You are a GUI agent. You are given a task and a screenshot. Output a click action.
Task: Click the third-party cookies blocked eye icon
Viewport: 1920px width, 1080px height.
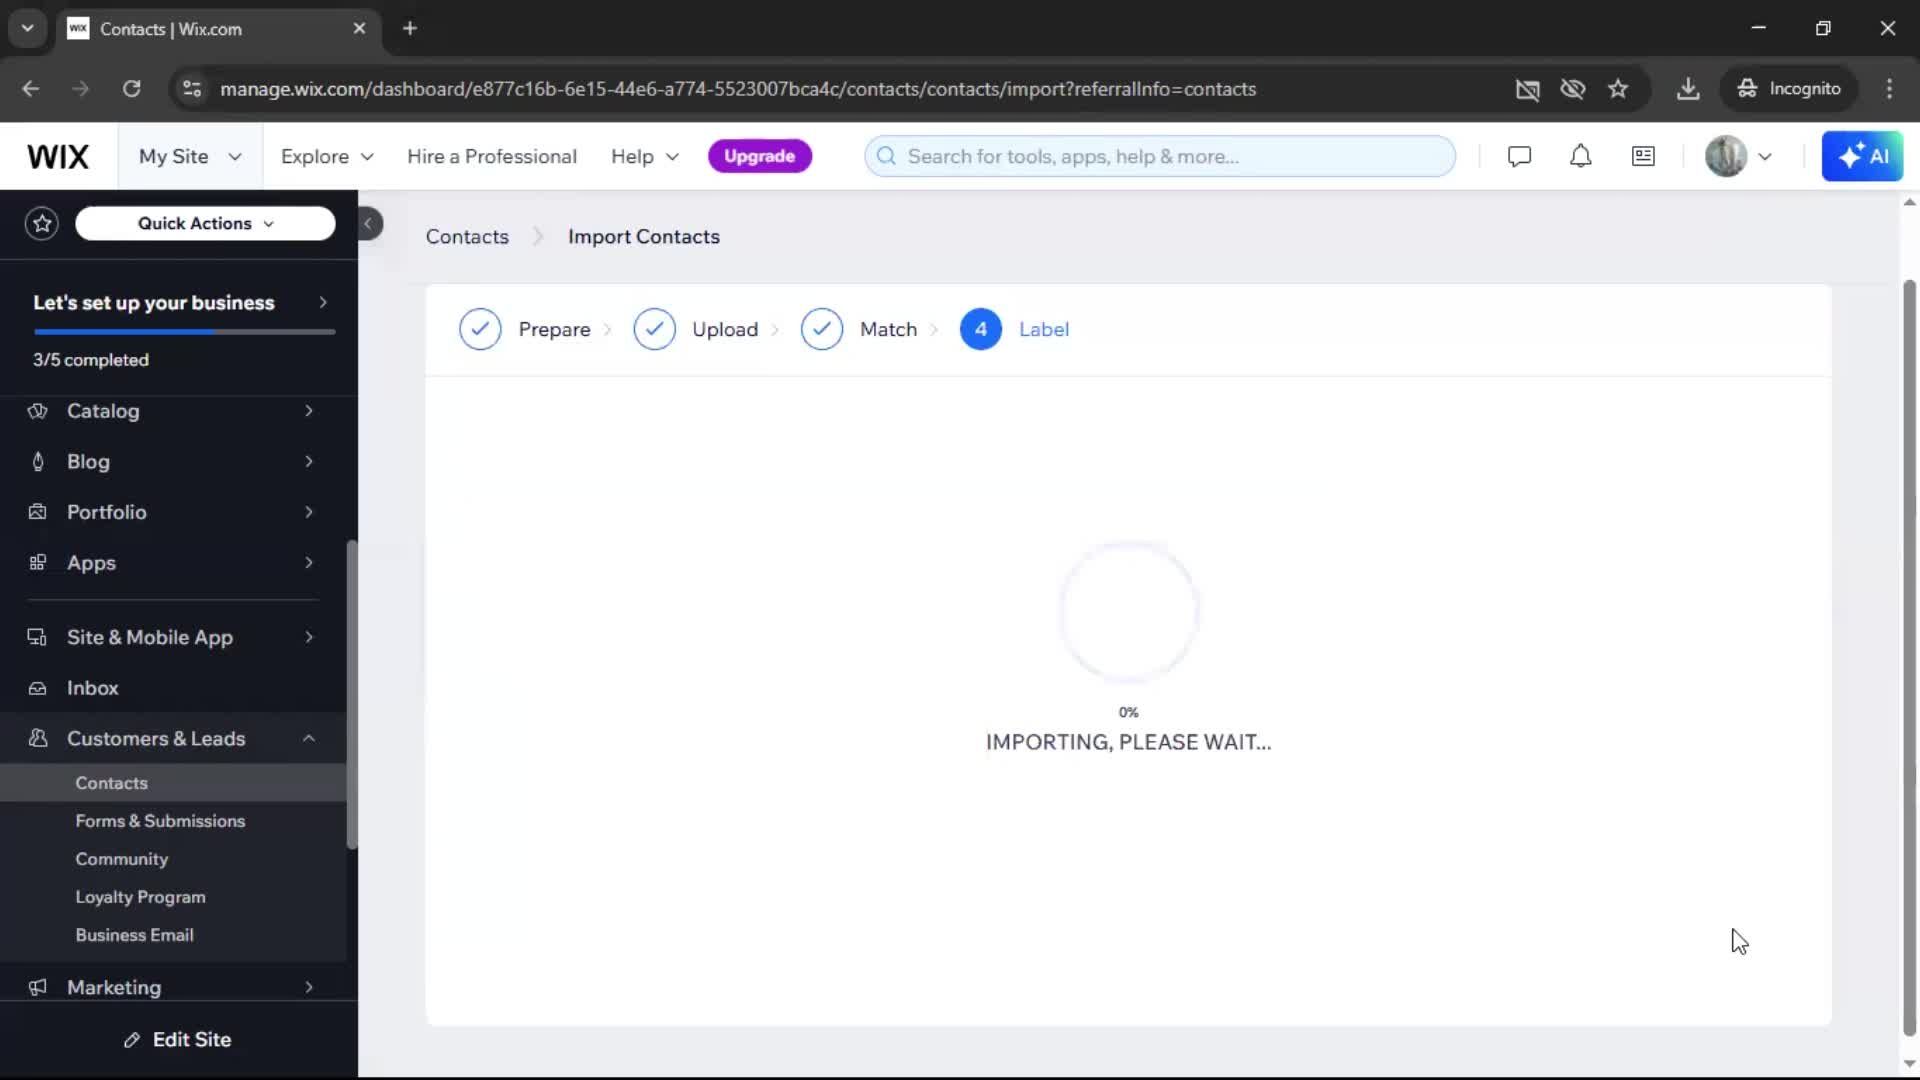pyautogui.click(x=1573, y=89)
